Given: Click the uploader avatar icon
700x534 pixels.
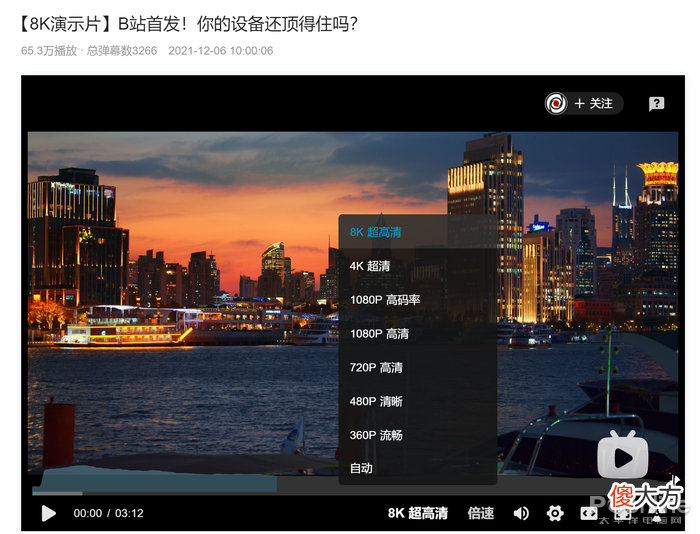Looking at the screenshot, I should pyautogui.click(x=556, y=104).
